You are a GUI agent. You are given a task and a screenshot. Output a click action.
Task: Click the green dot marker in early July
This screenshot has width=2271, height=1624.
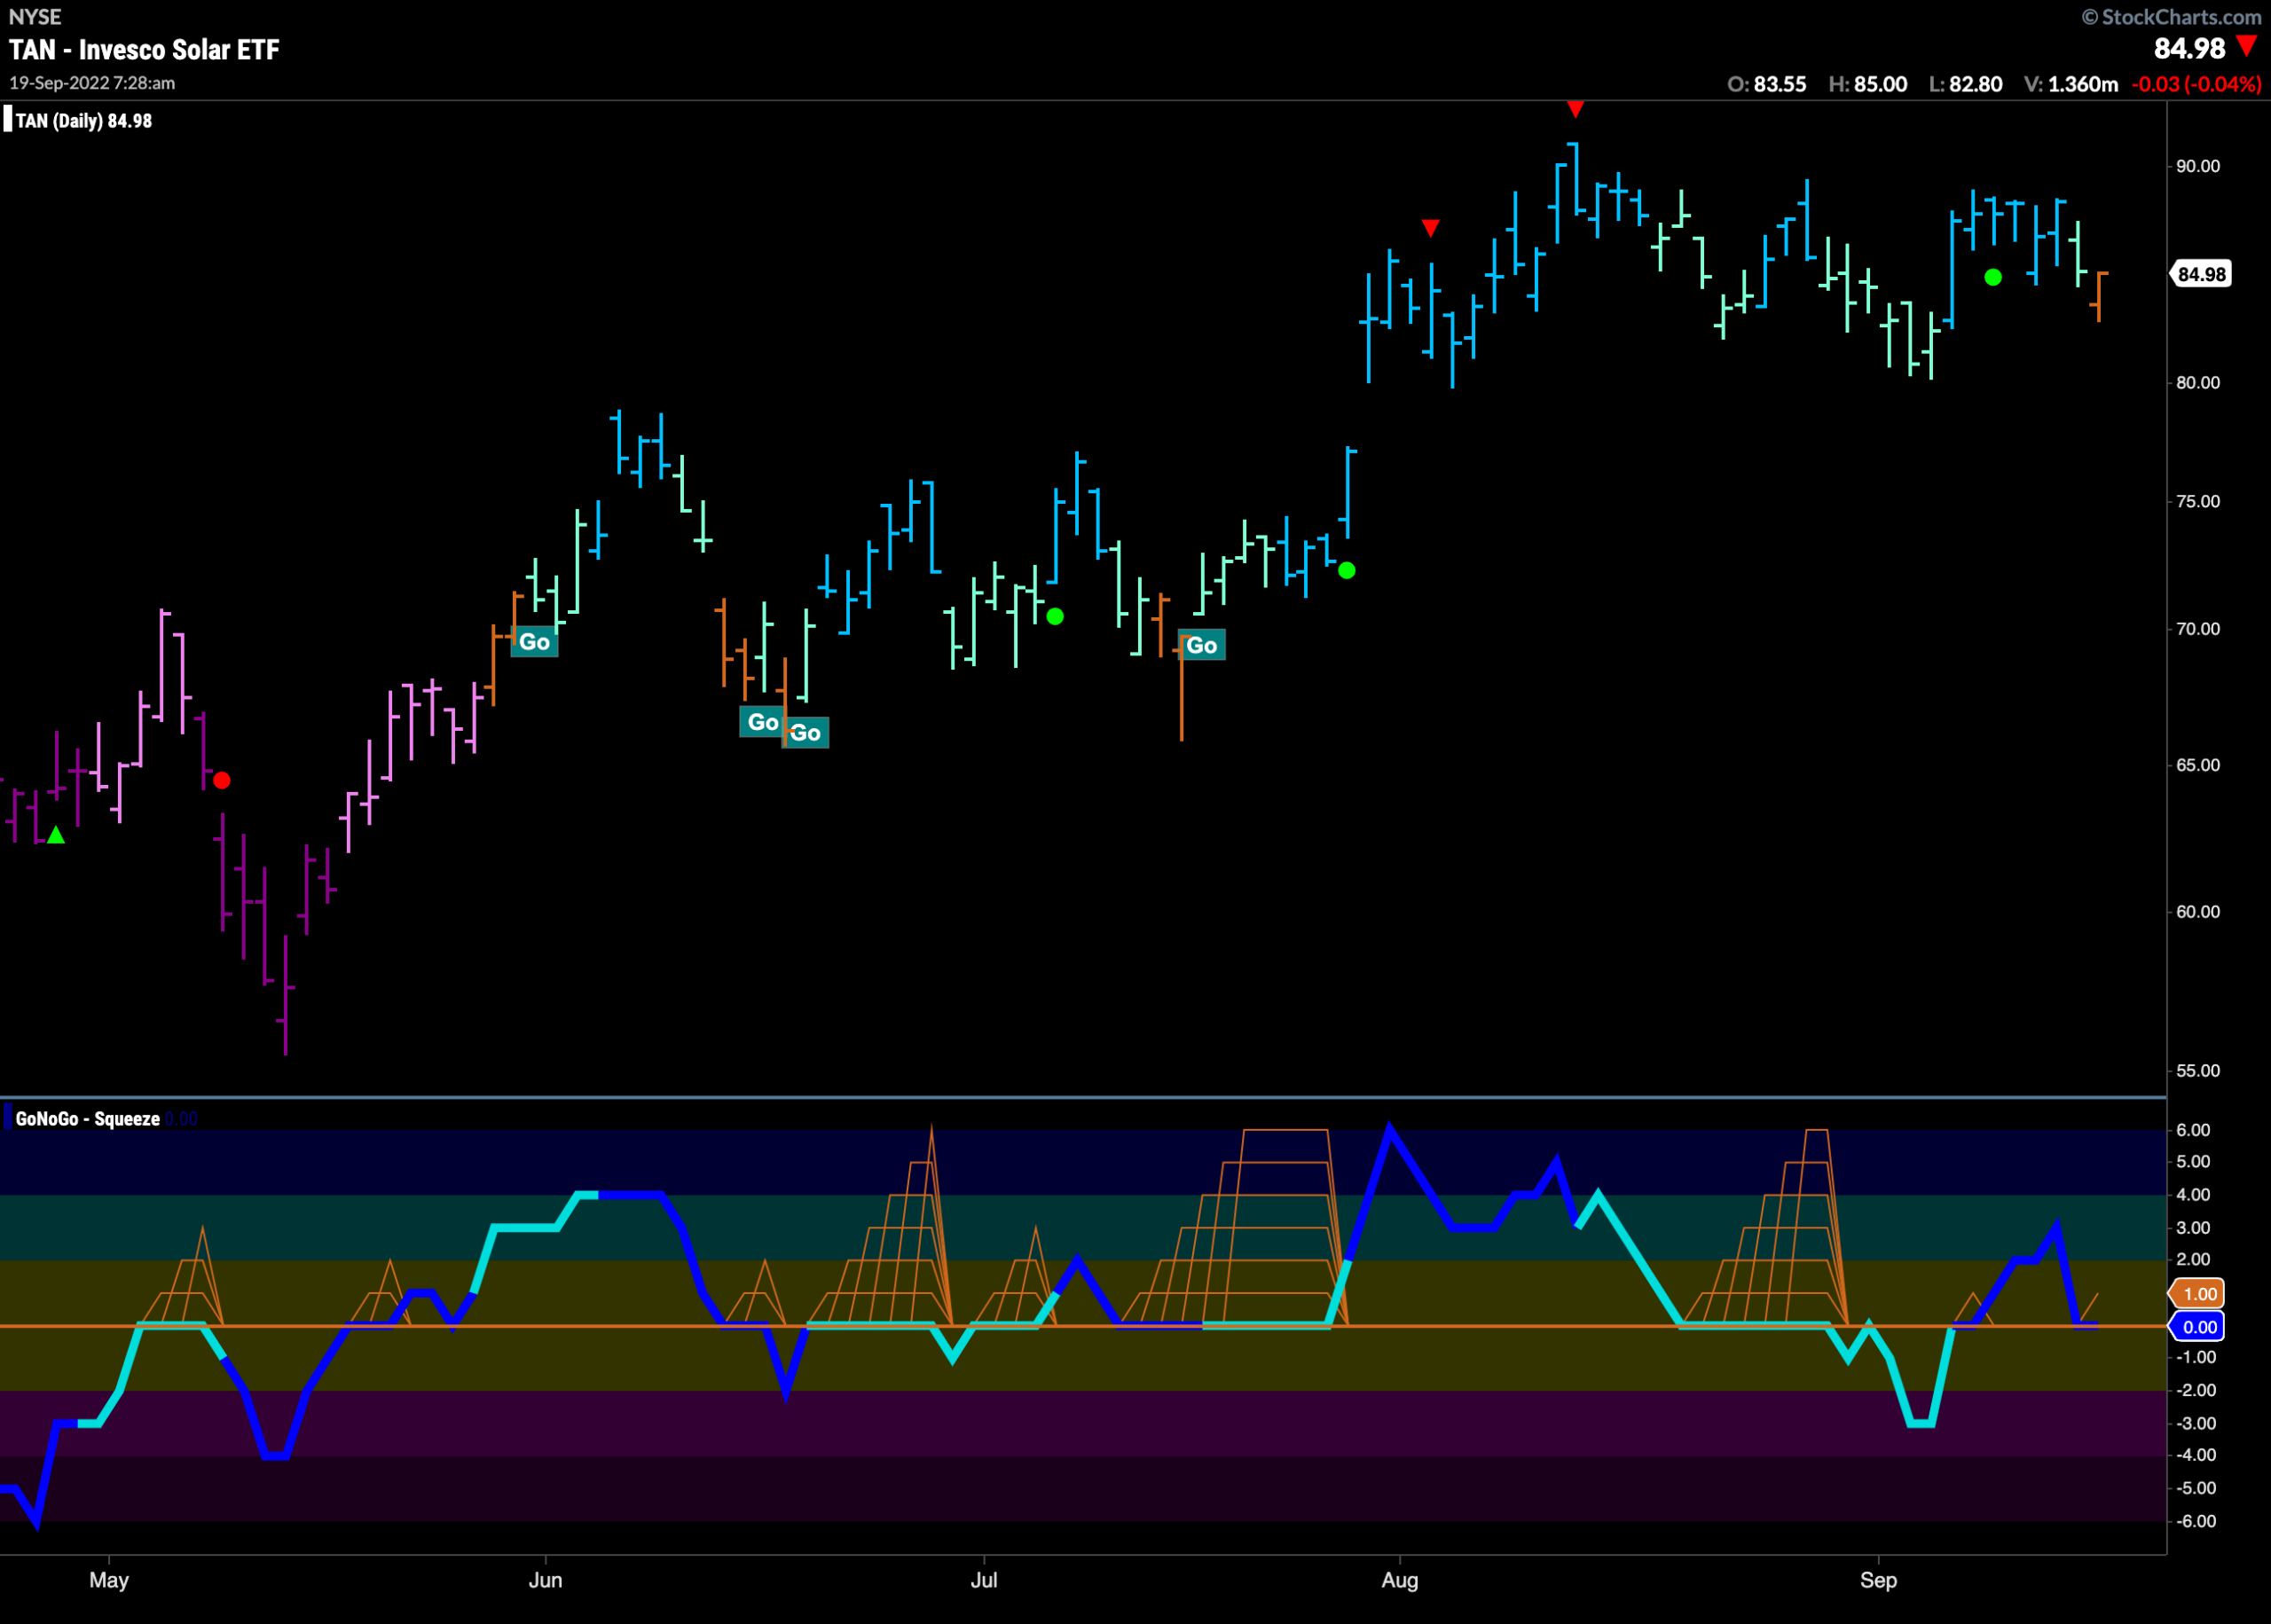pyautogui.click(x=1055, y=617)
